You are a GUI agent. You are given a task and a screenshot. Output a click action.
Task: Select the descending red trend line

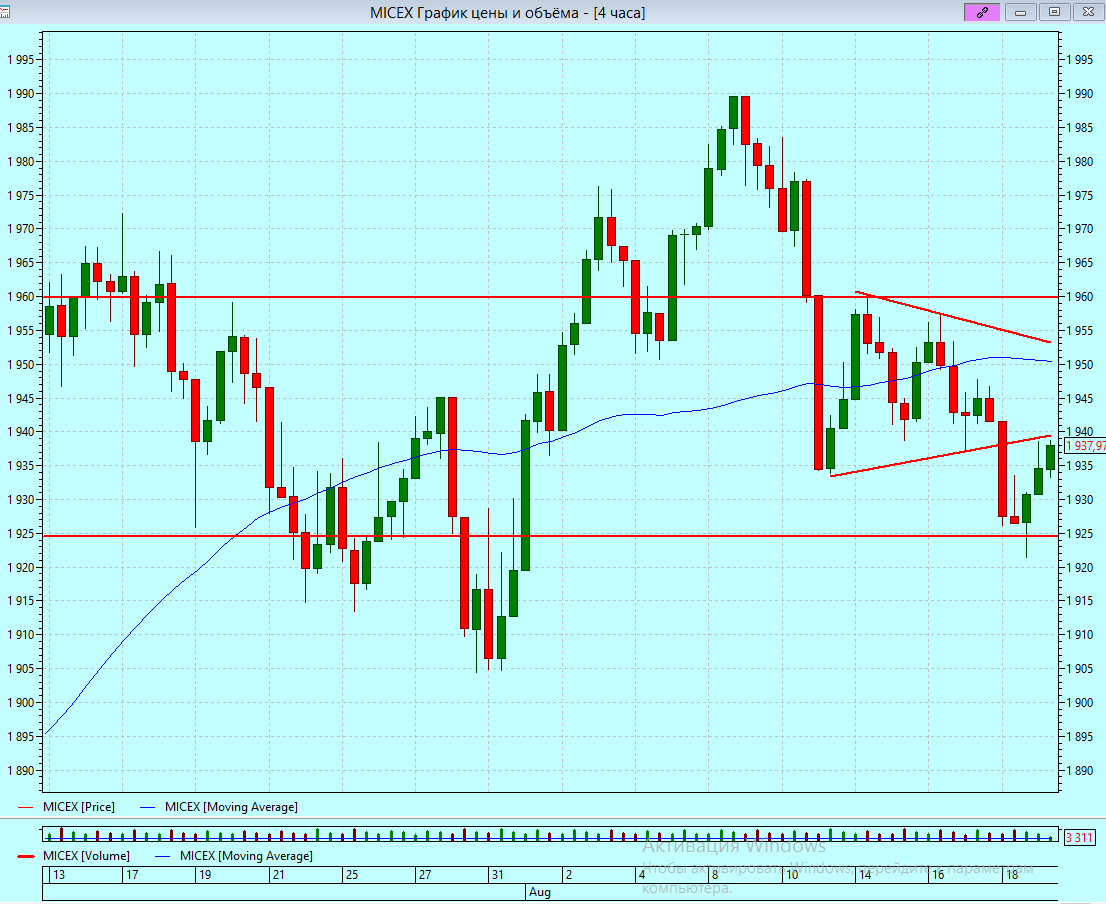(953, 317)
